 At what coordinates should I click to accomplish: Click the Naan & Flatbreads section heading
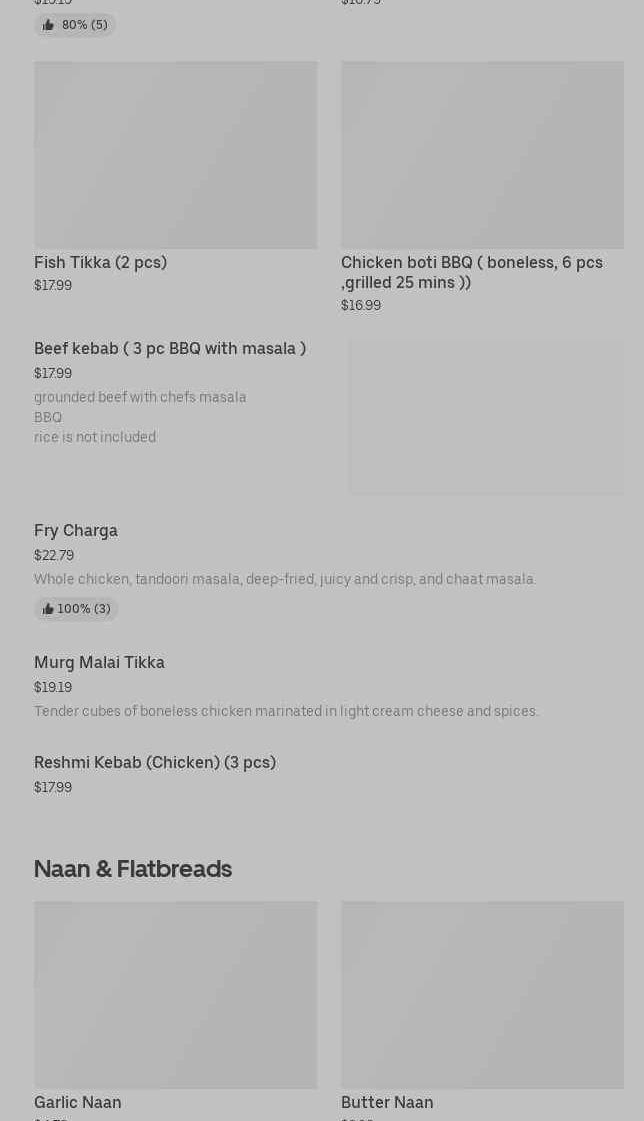pos(133,869)
